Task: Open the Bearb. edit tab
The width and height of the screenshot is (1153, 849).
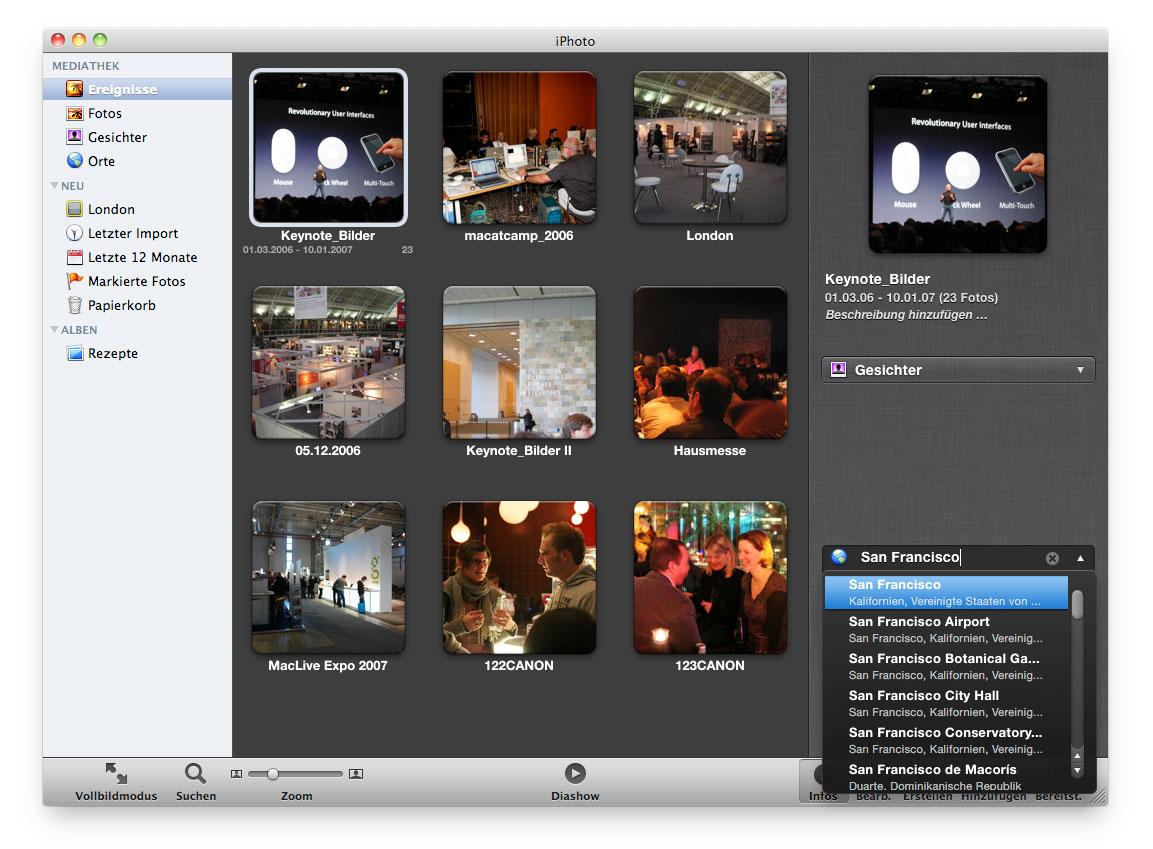Action: (873, 797)
